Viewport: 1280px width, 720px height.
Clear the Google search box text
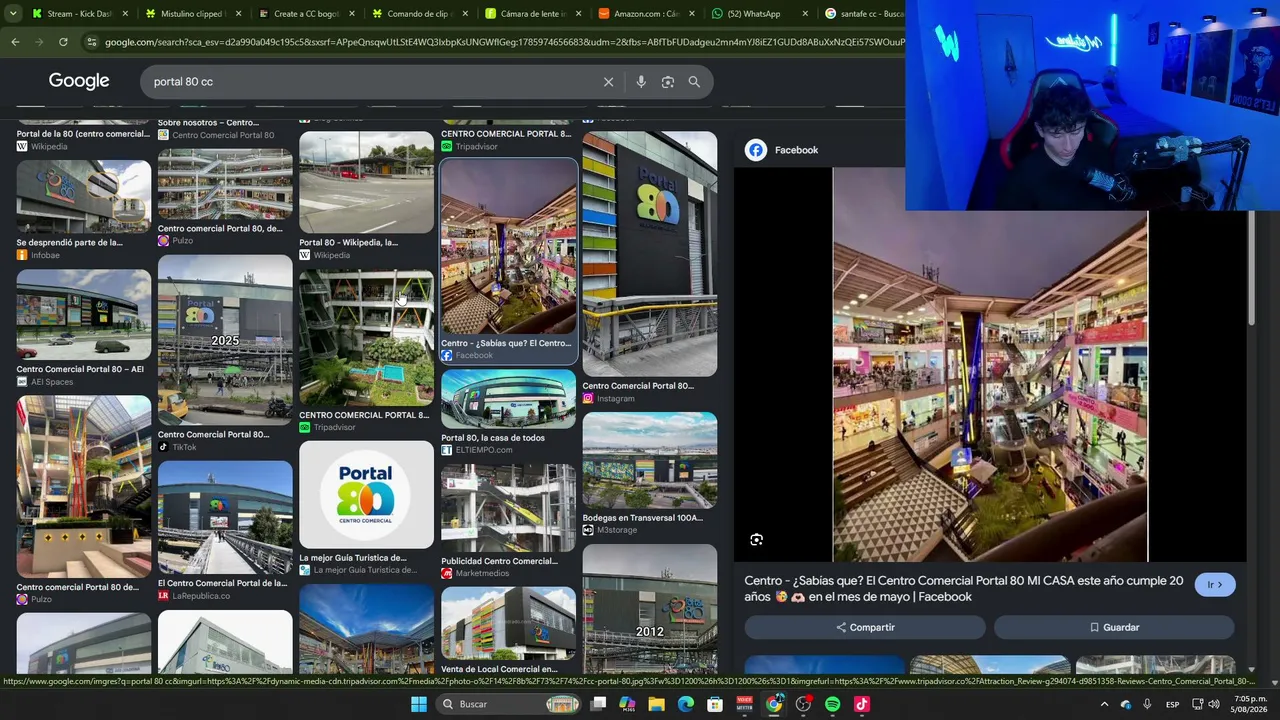coord(608,82)
